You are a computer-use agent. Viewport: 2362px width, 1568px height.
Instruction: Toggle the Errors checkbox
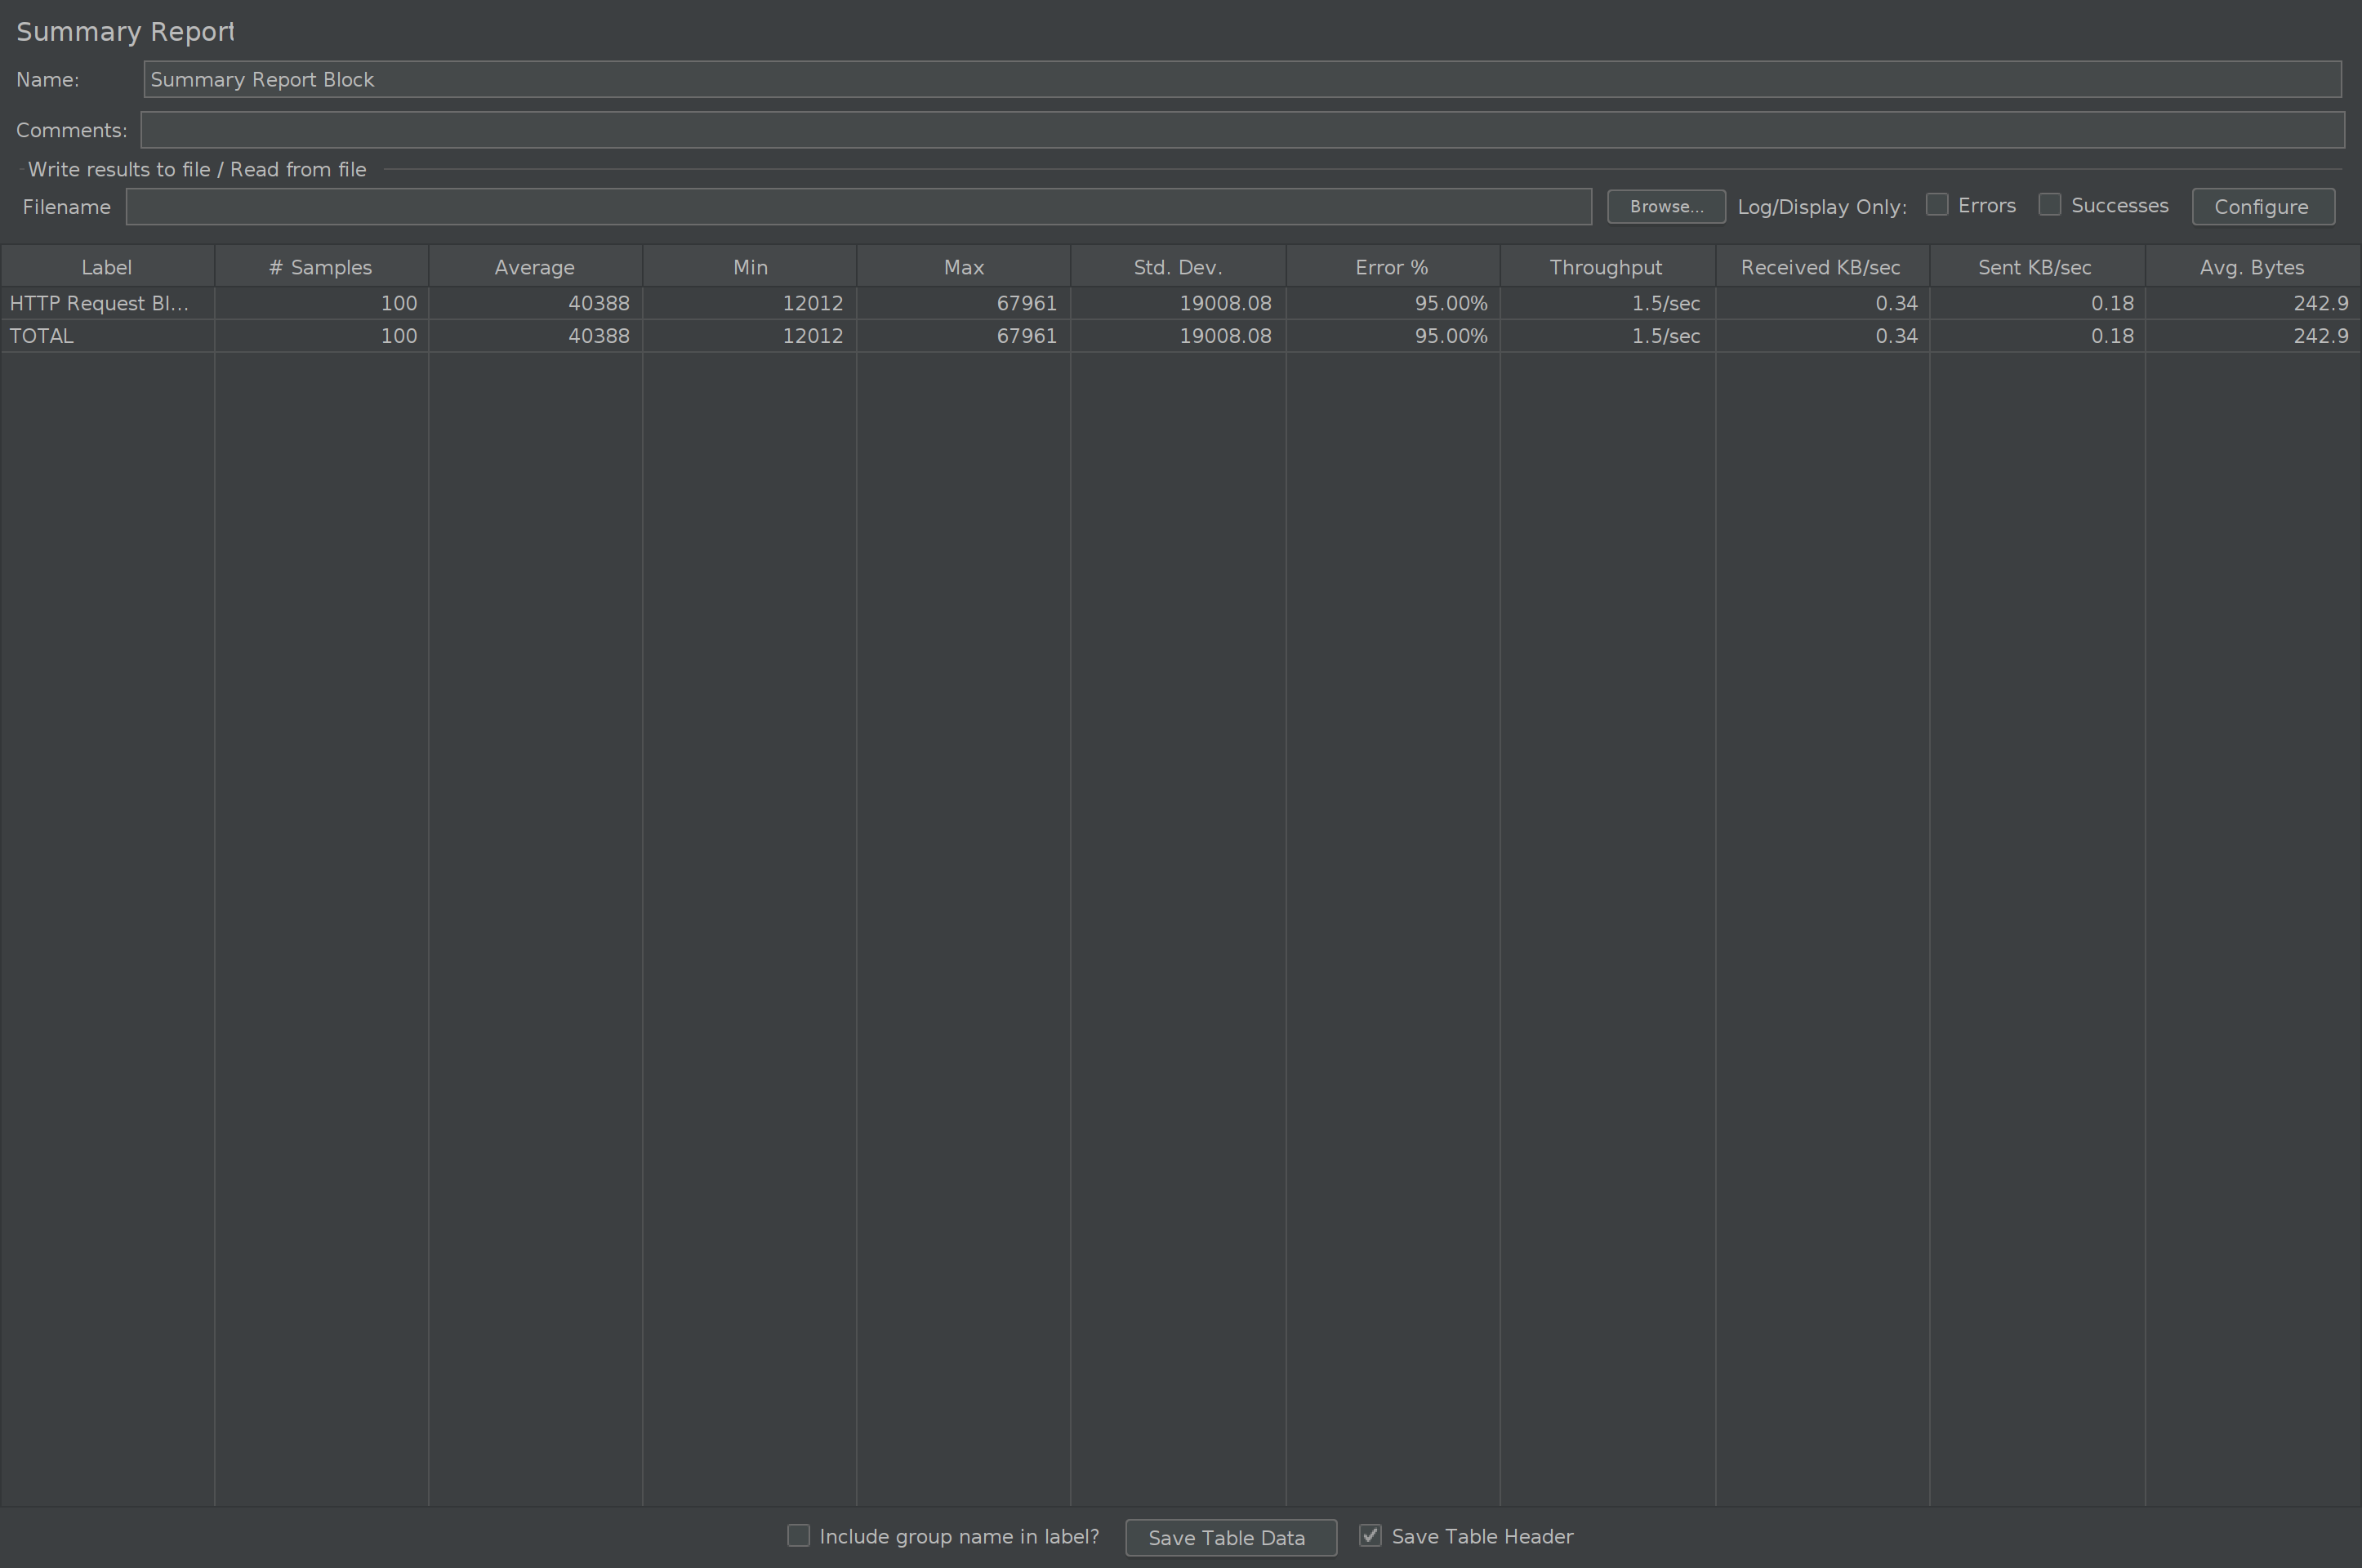tap(1937, 205)
